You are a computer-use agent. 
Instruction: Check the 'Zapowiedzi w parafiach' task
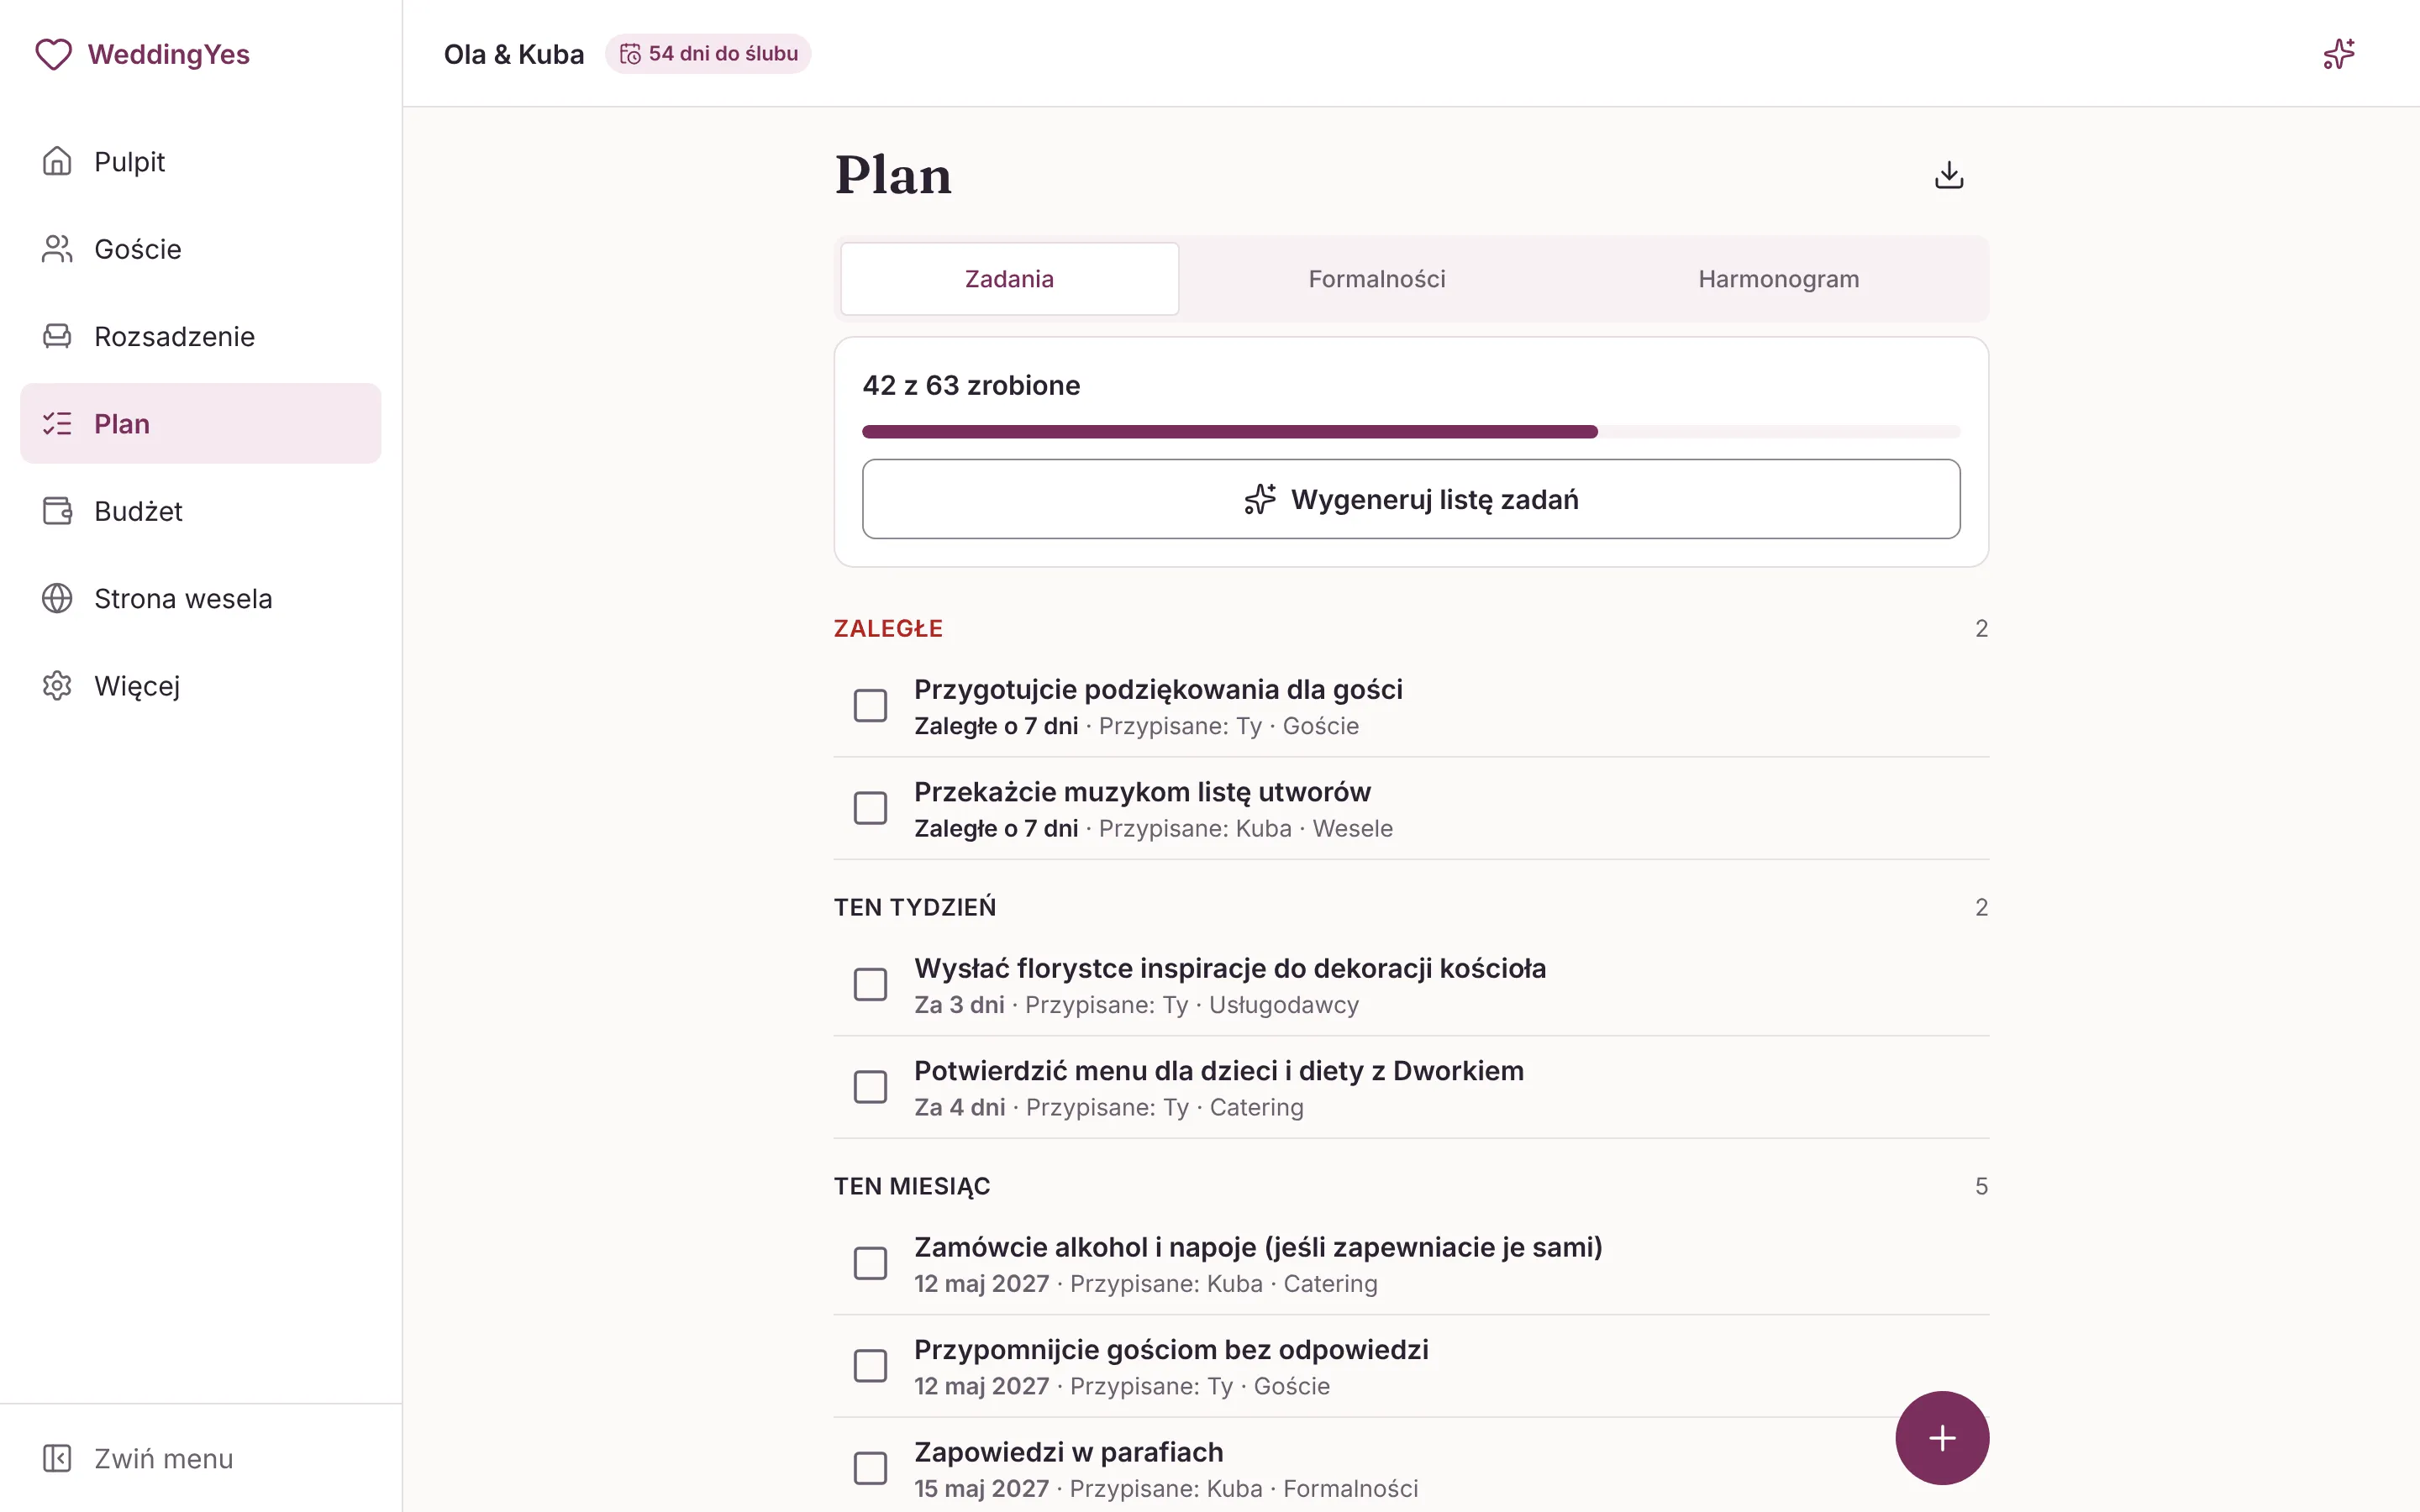[x=870, y=1469]
